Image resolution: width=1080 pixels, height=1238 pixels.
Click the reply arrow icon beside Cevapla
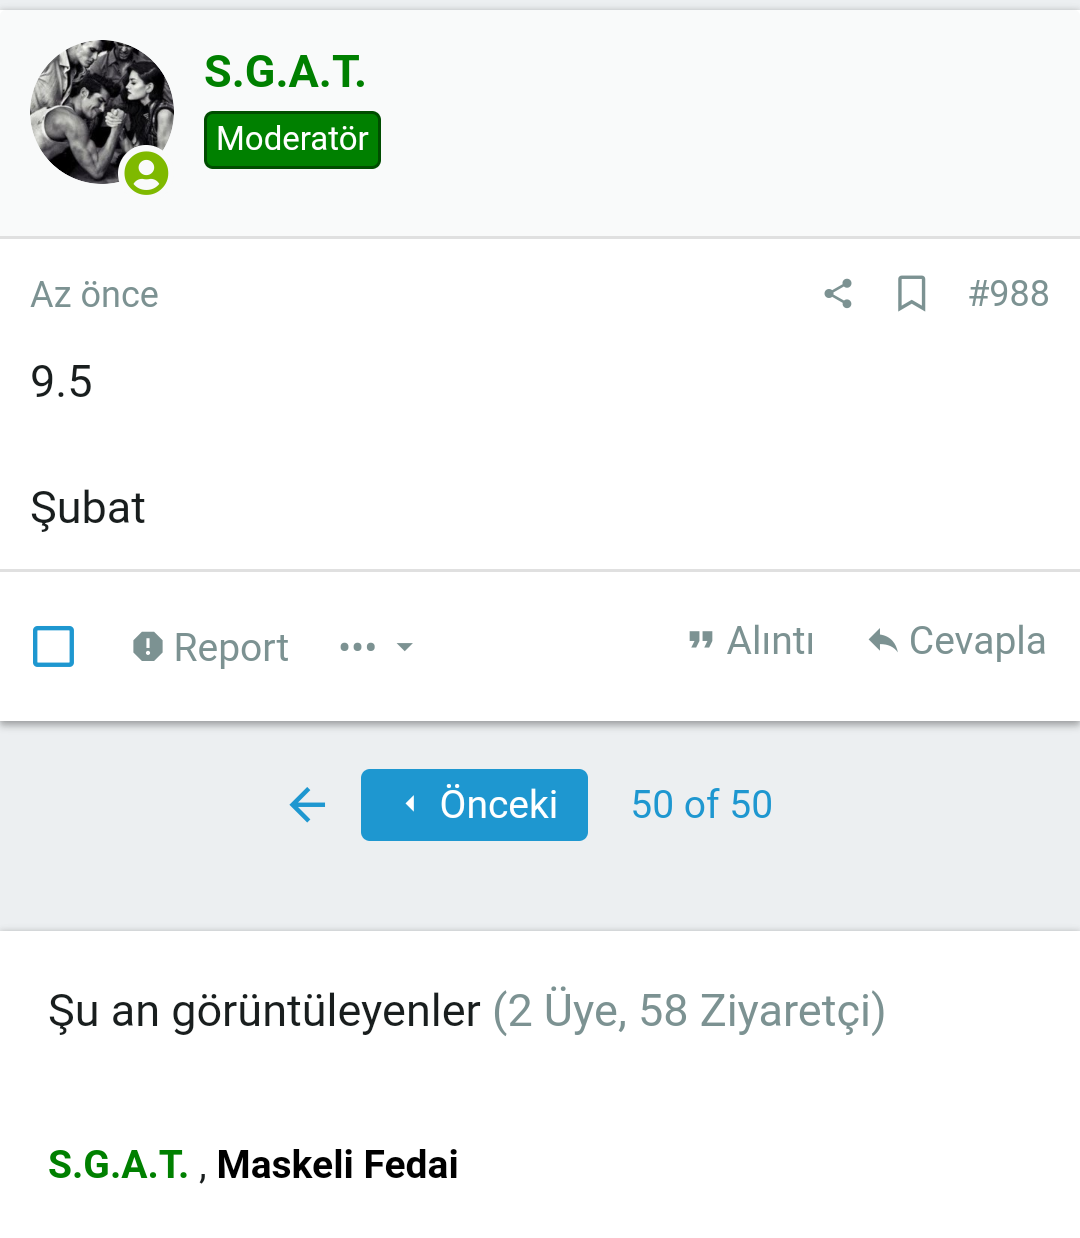[x=883, y=640]
